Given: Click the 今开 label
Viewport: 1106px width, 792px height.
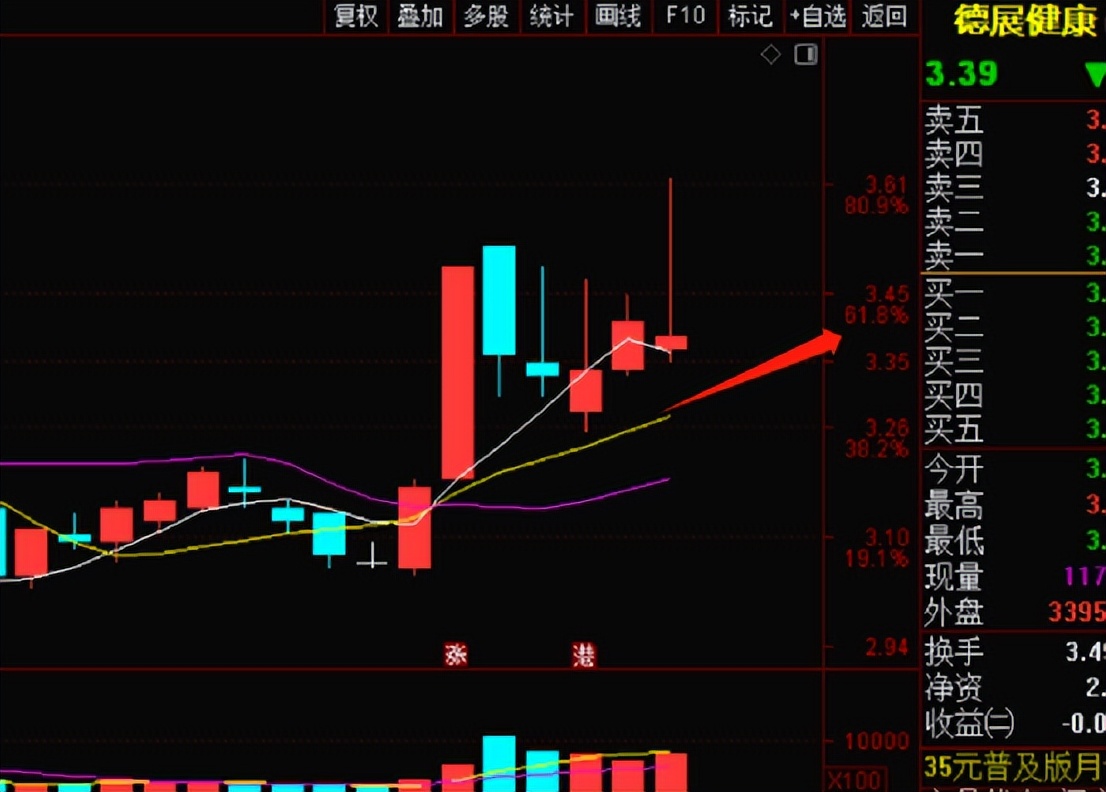Looking at the screenshot, I should (x=954, y=468).
